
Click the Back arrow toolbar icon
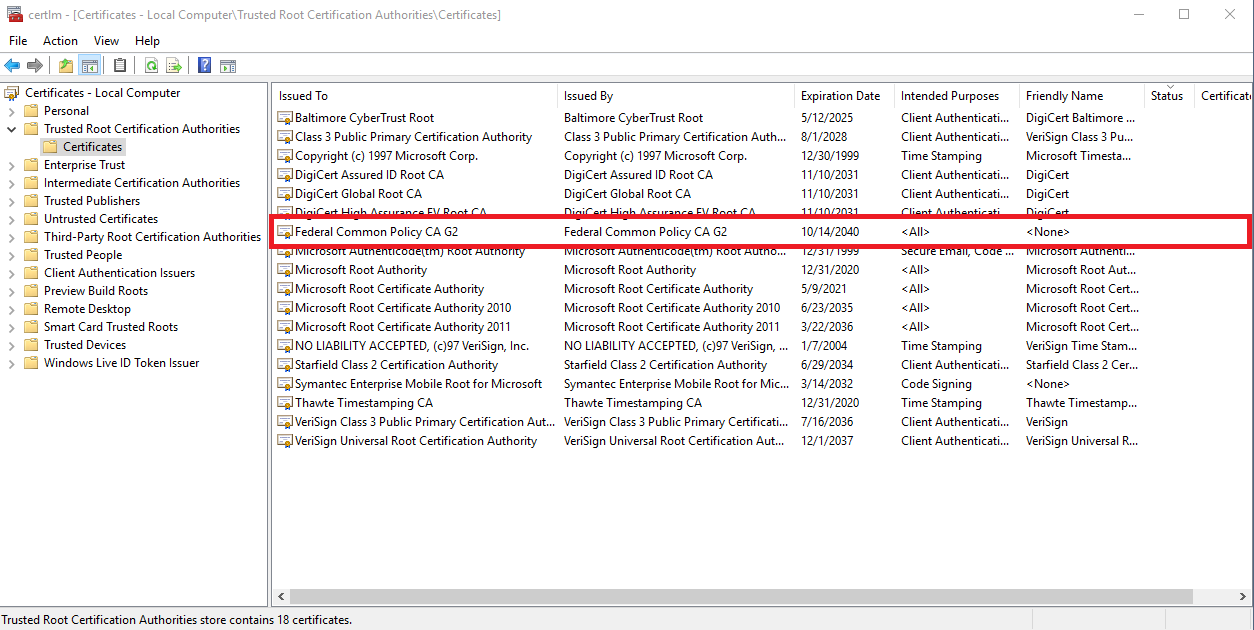12,66
